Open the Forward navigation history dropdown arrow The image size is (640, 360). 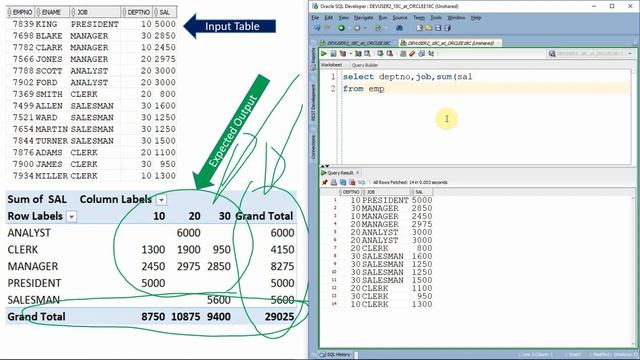pyautogui.click(x=364, y=28)
